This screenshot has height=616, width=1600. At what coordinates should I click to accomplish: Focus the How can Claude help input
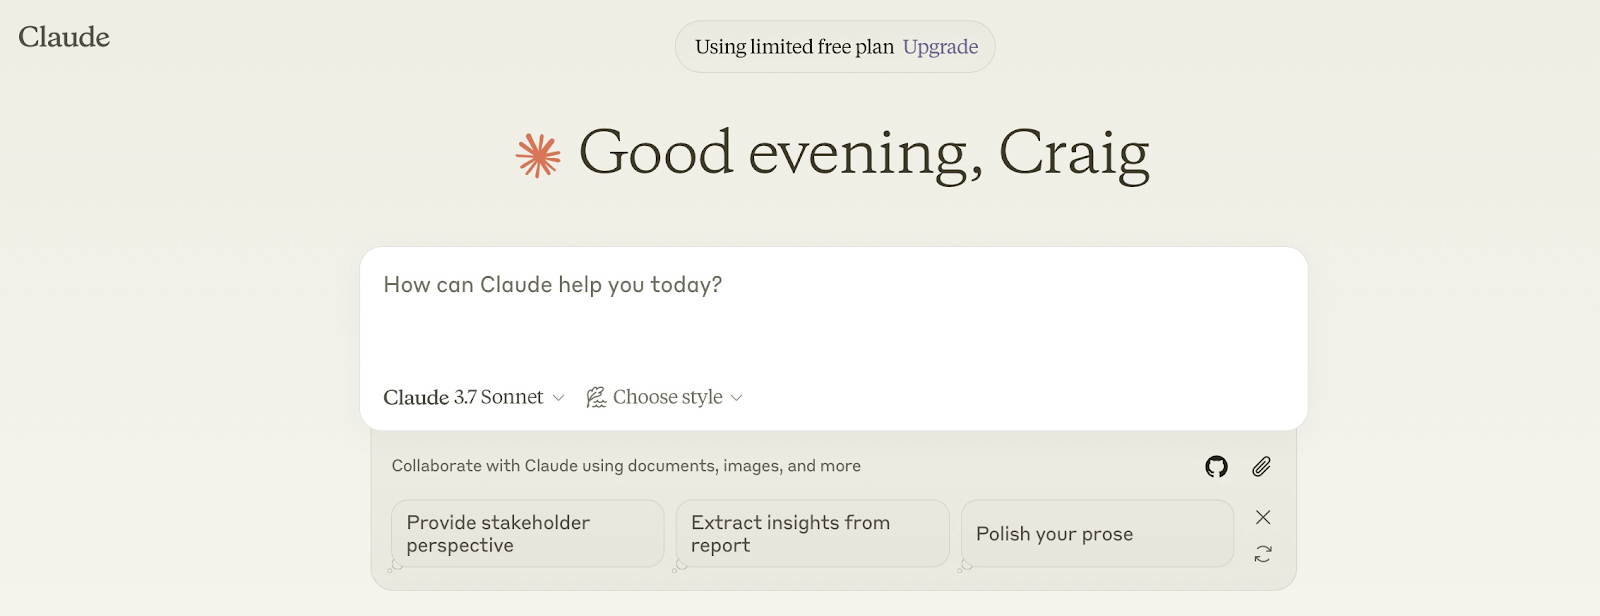coord(832,310)
